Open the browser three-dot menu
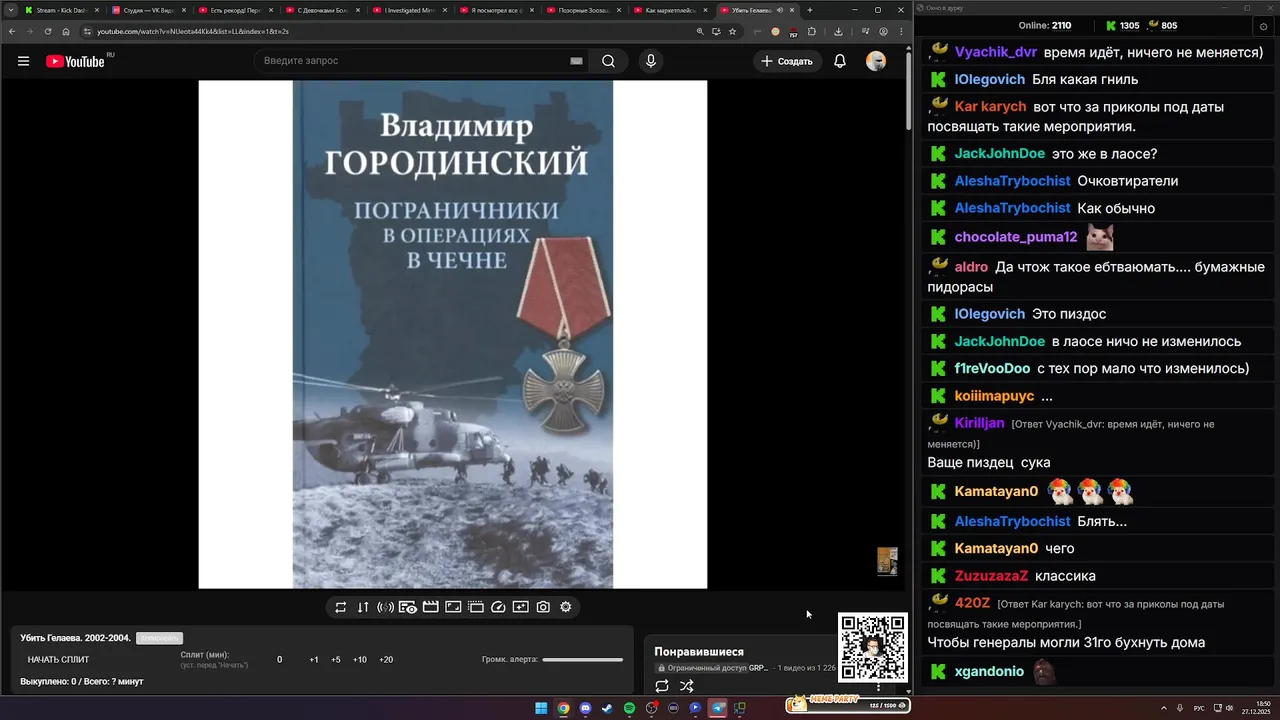The width and height of the screenshot is (1280, 720). (901, 31)
